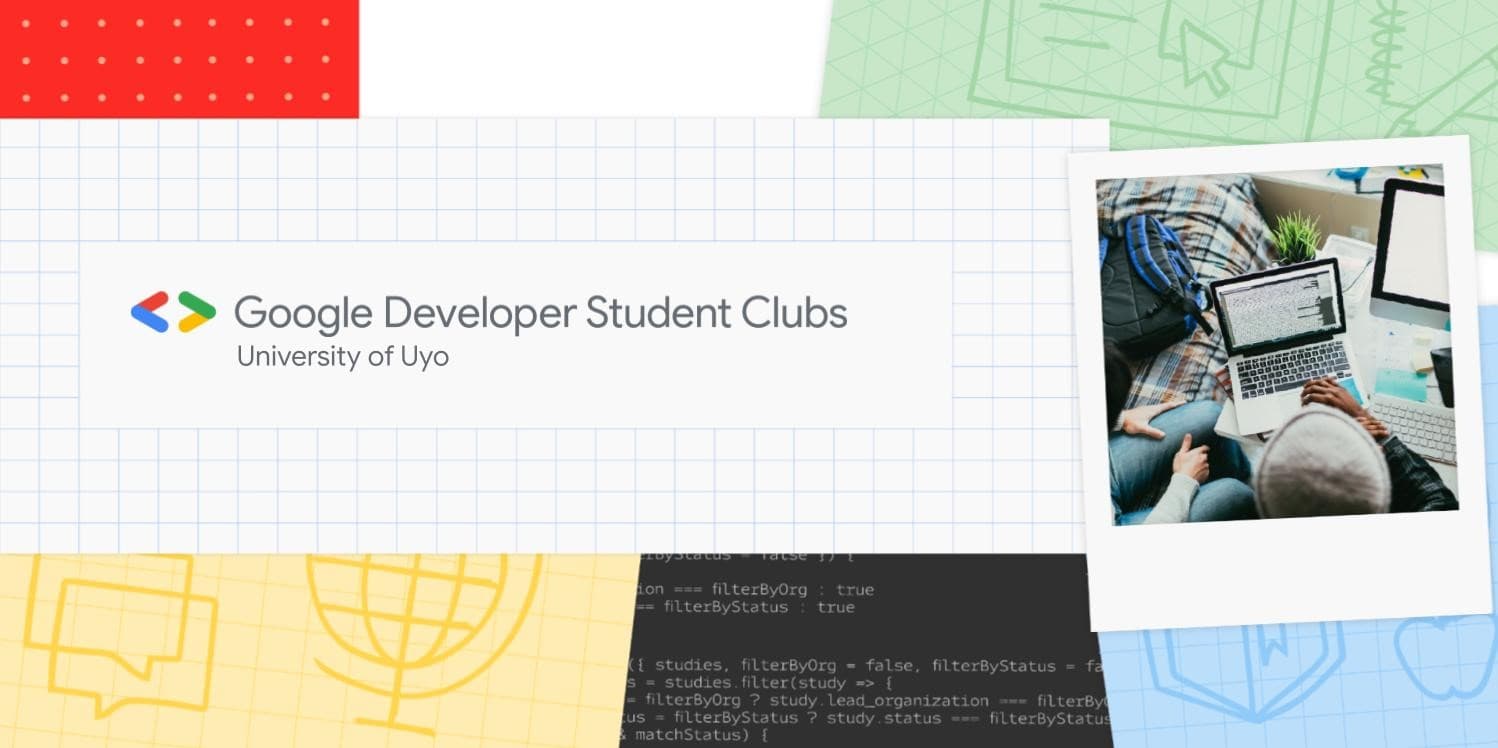Click the green right chevron of logo

(x=197, y=312)
